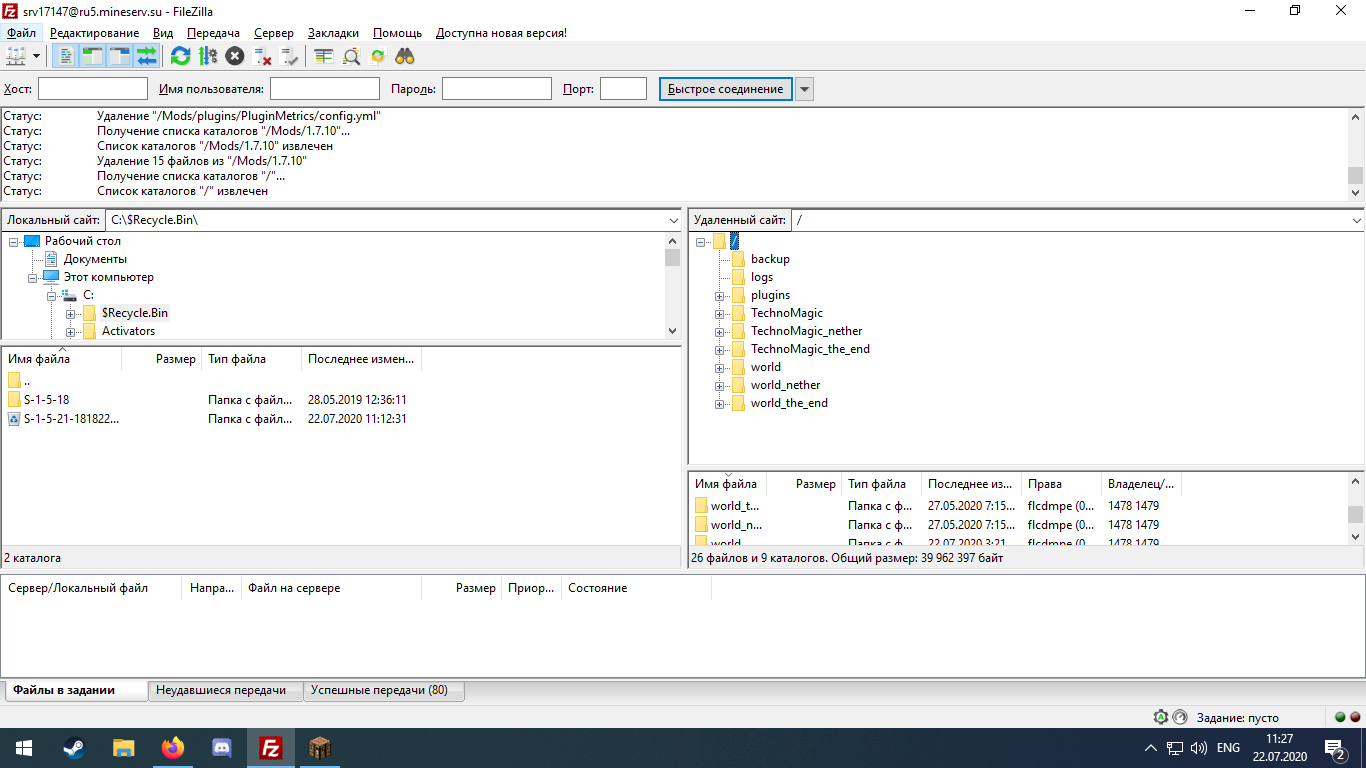Disconnect from the current server
The image size is (1366, 768).
pyautogui.click(x=263, y=56)
